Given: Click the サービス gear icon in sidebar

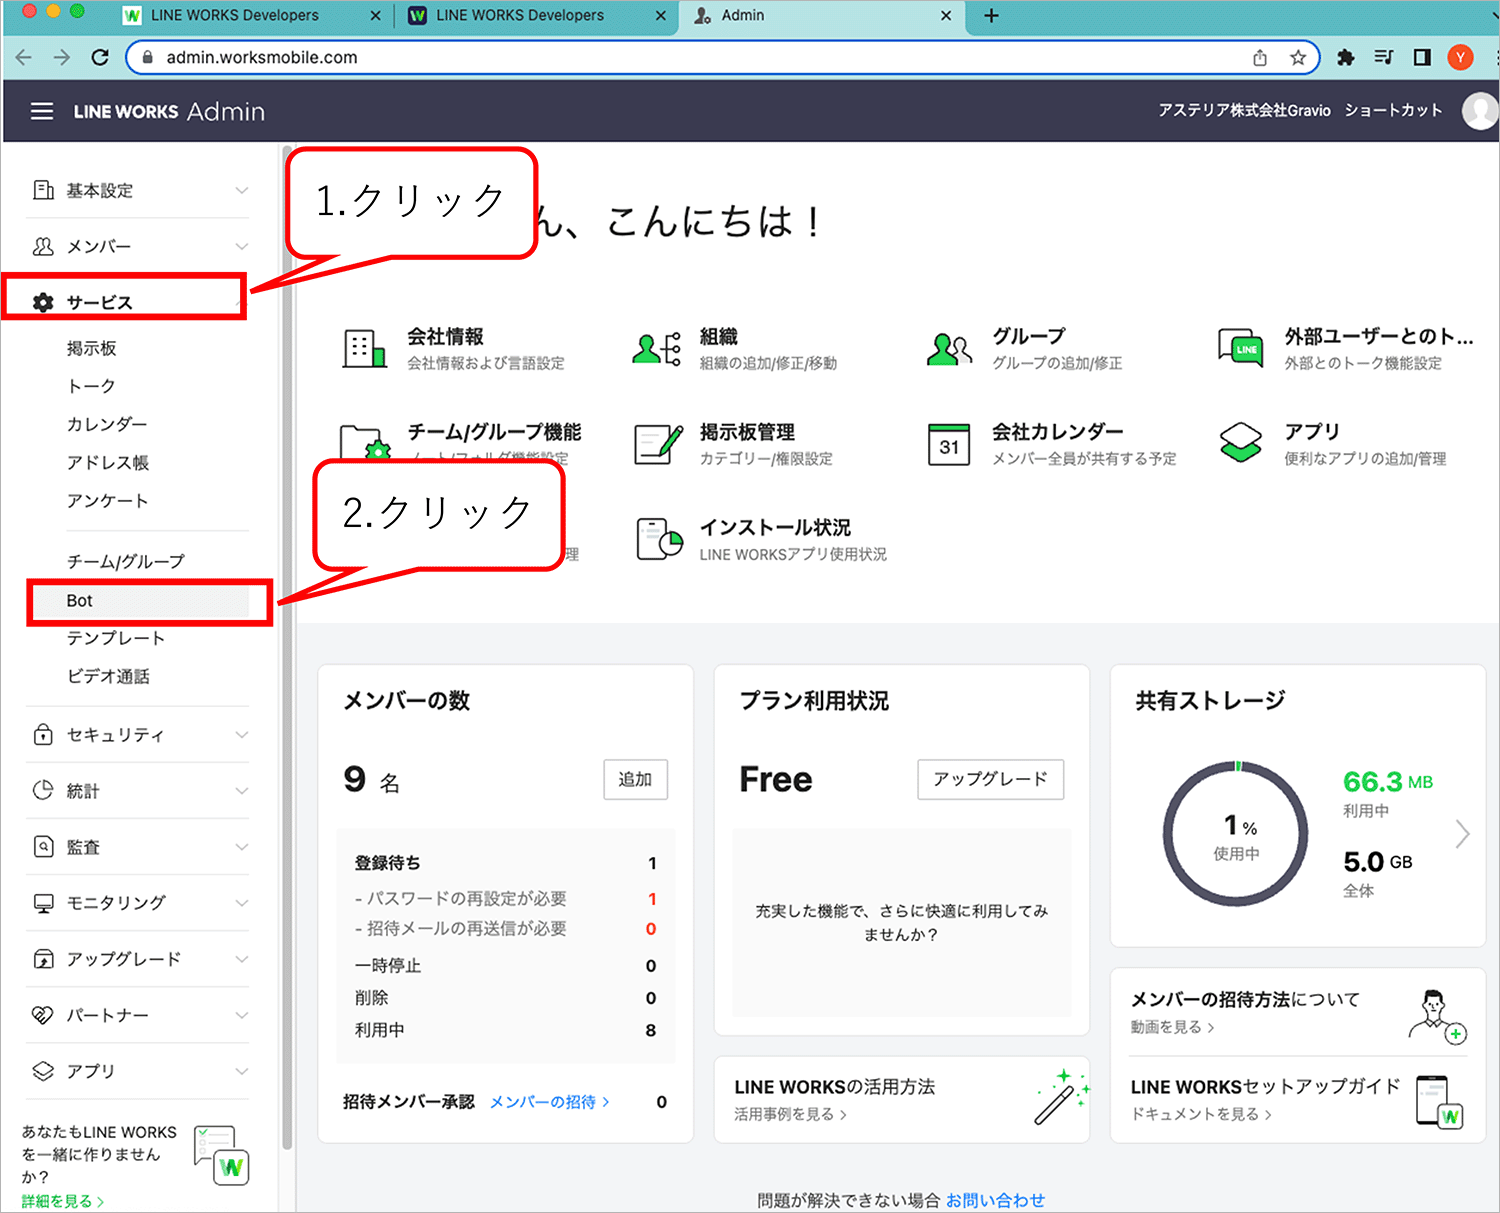Looking at the screenshot, I should click(x=43, y=302).
